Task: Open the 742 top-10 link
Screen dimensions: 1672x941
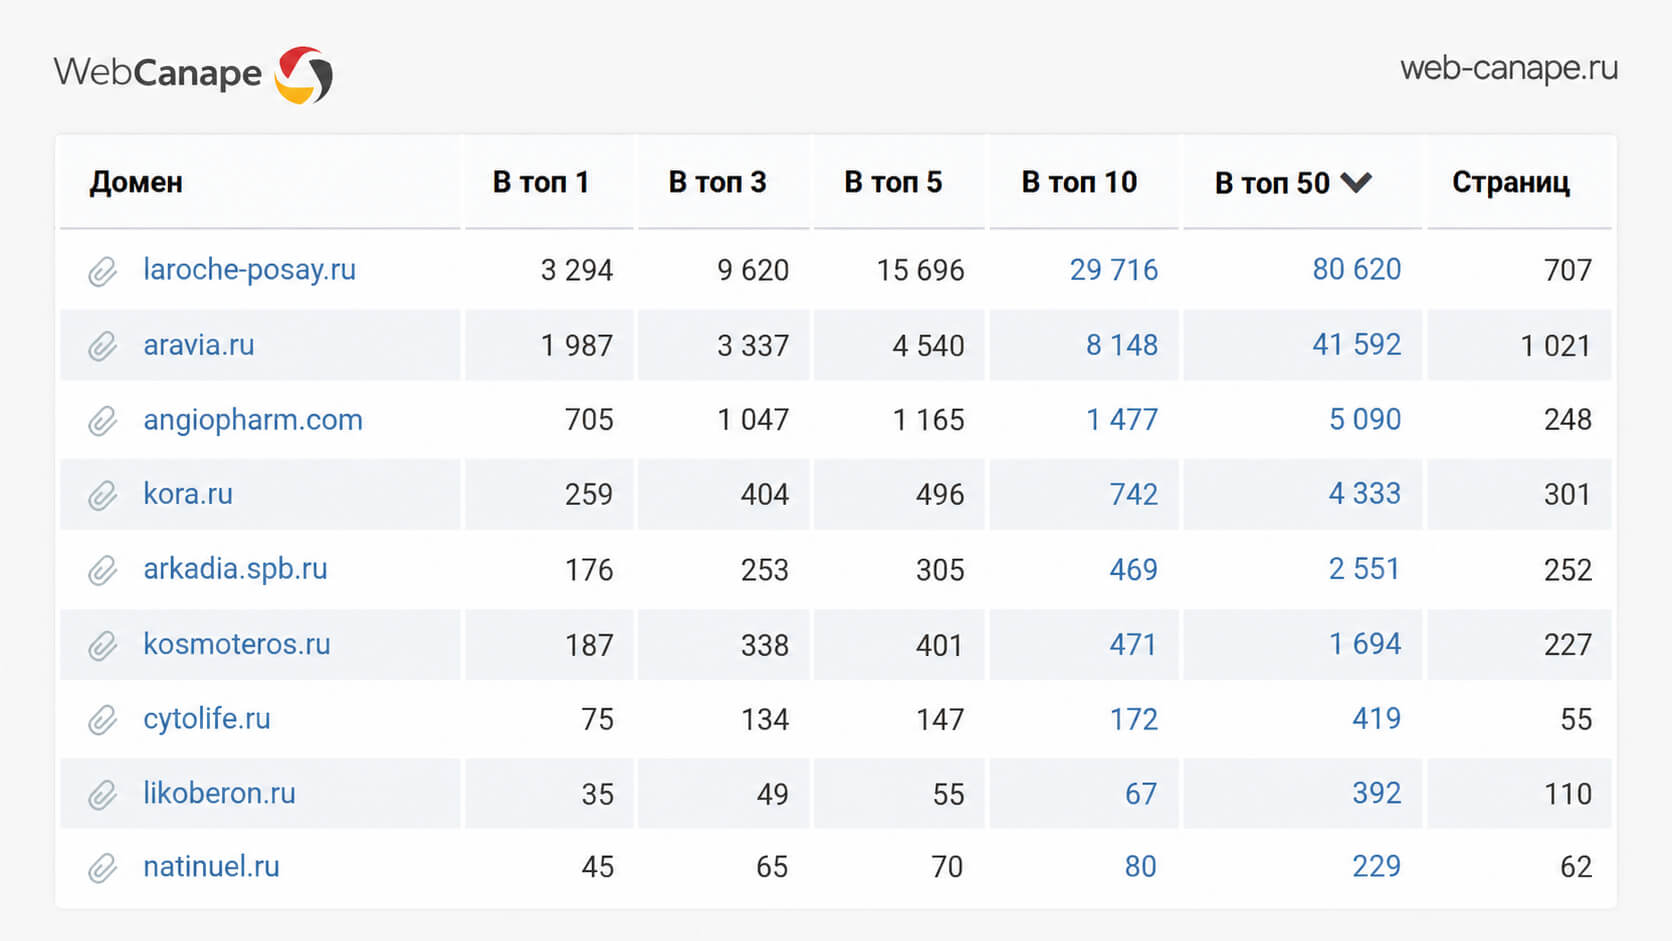Action: point(1133,494)
